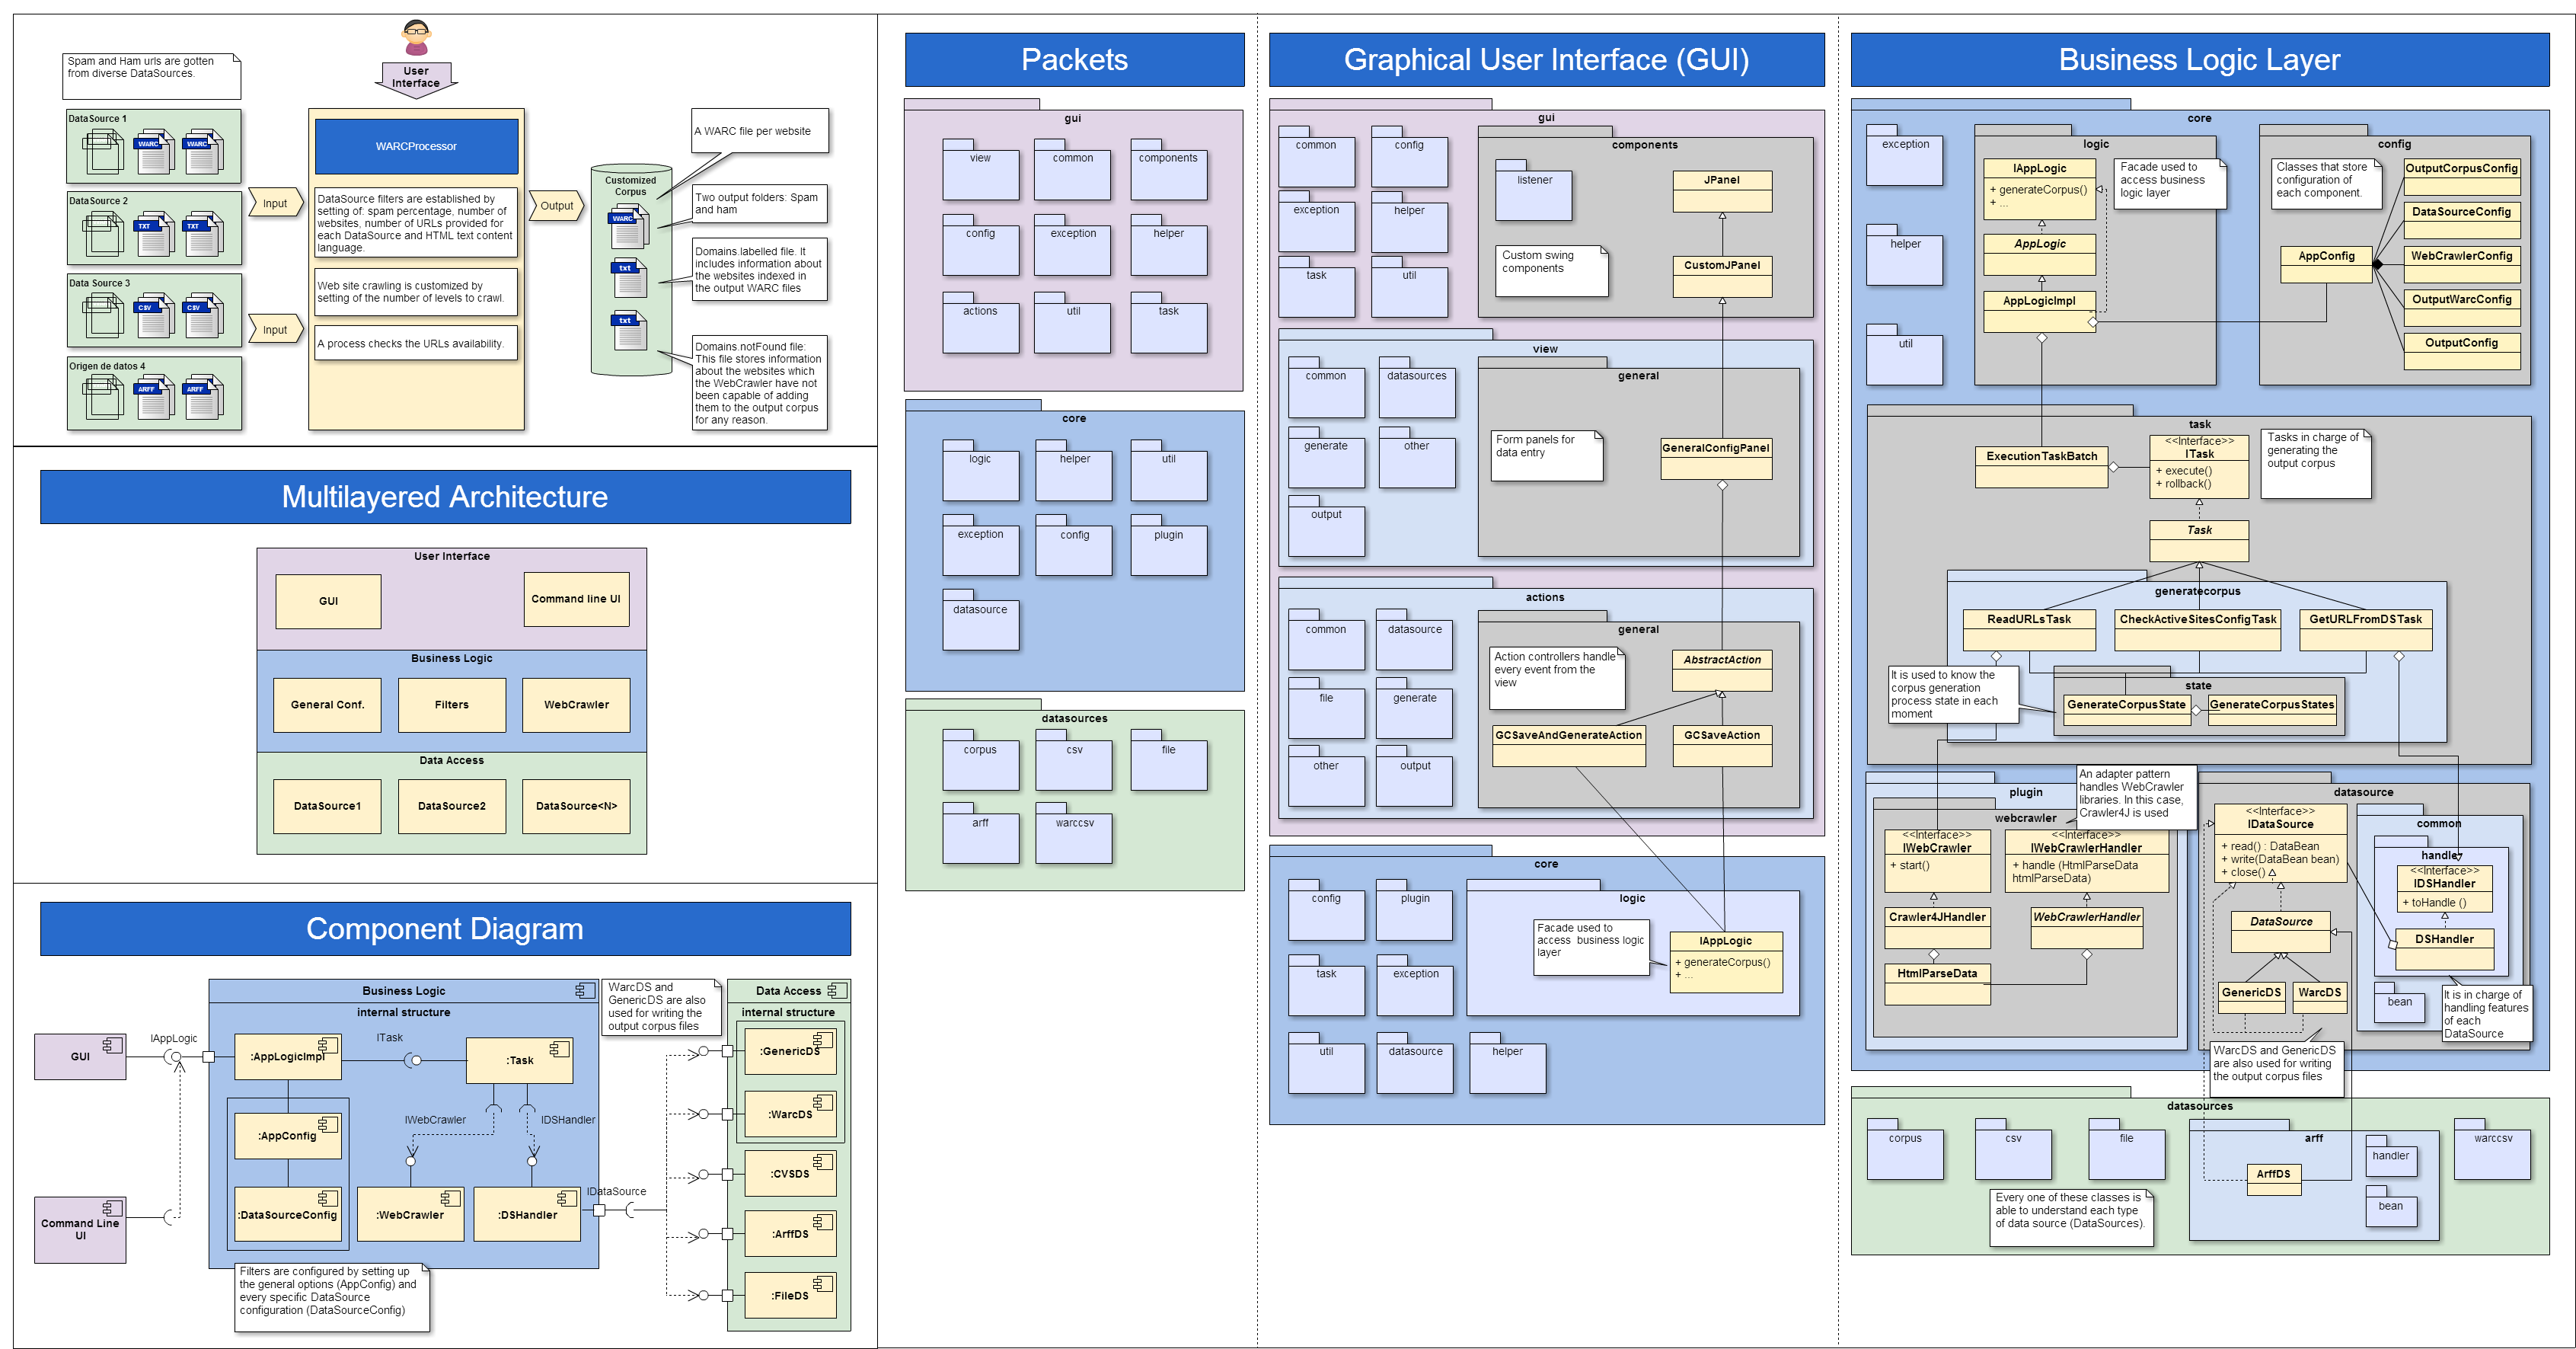This screenshot has height=1349, width=2576.
Task: Click the component icon on the :ArffDS box
Action: [822, 1221]
